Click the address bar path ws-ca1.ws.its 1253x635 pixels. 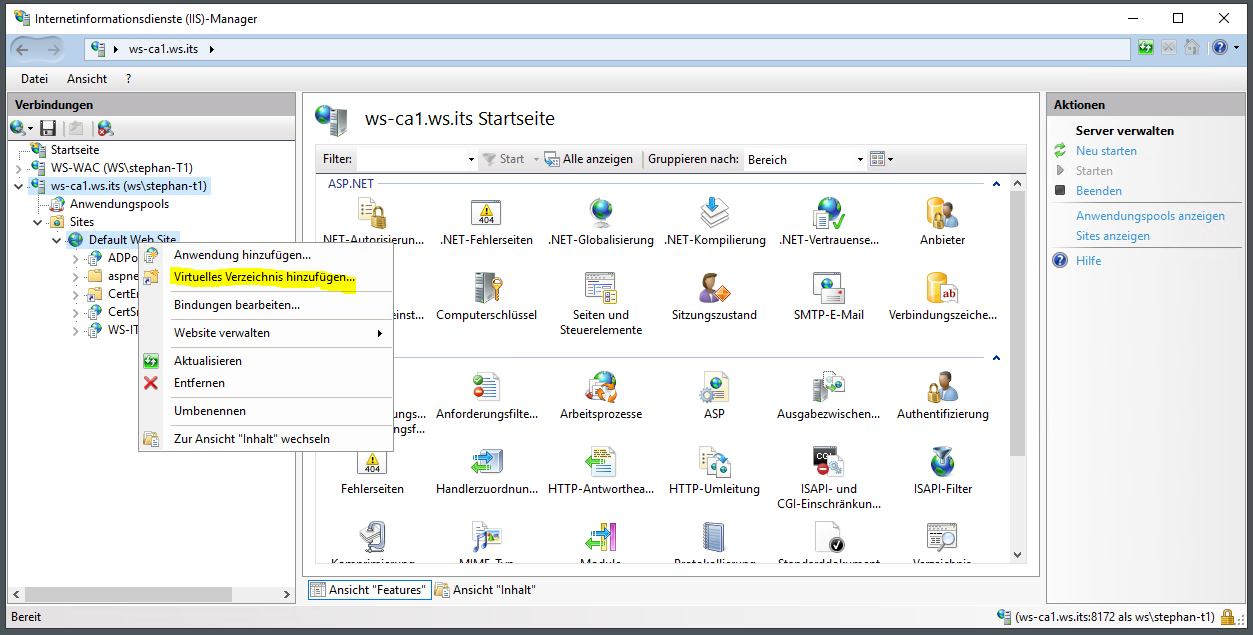(165, 48)
